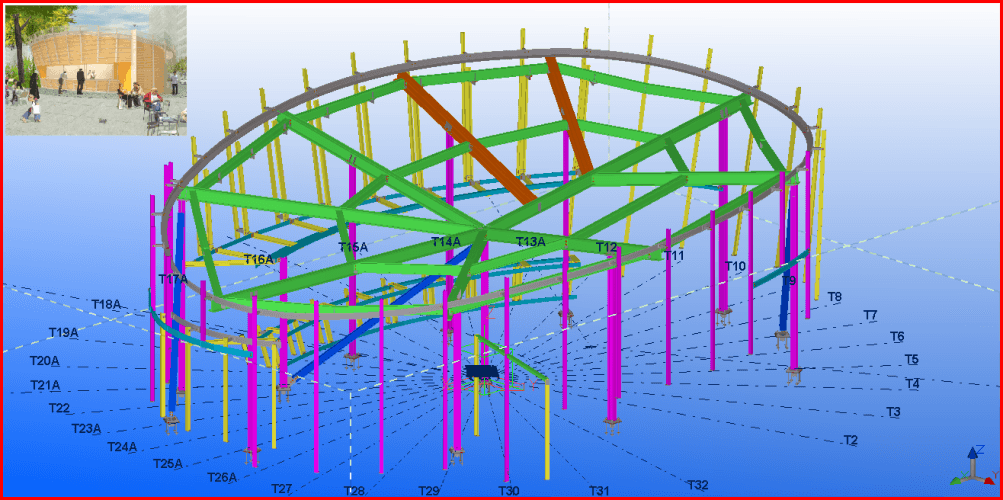
Task: Pick grid label T10
Action: pos(735,266)
